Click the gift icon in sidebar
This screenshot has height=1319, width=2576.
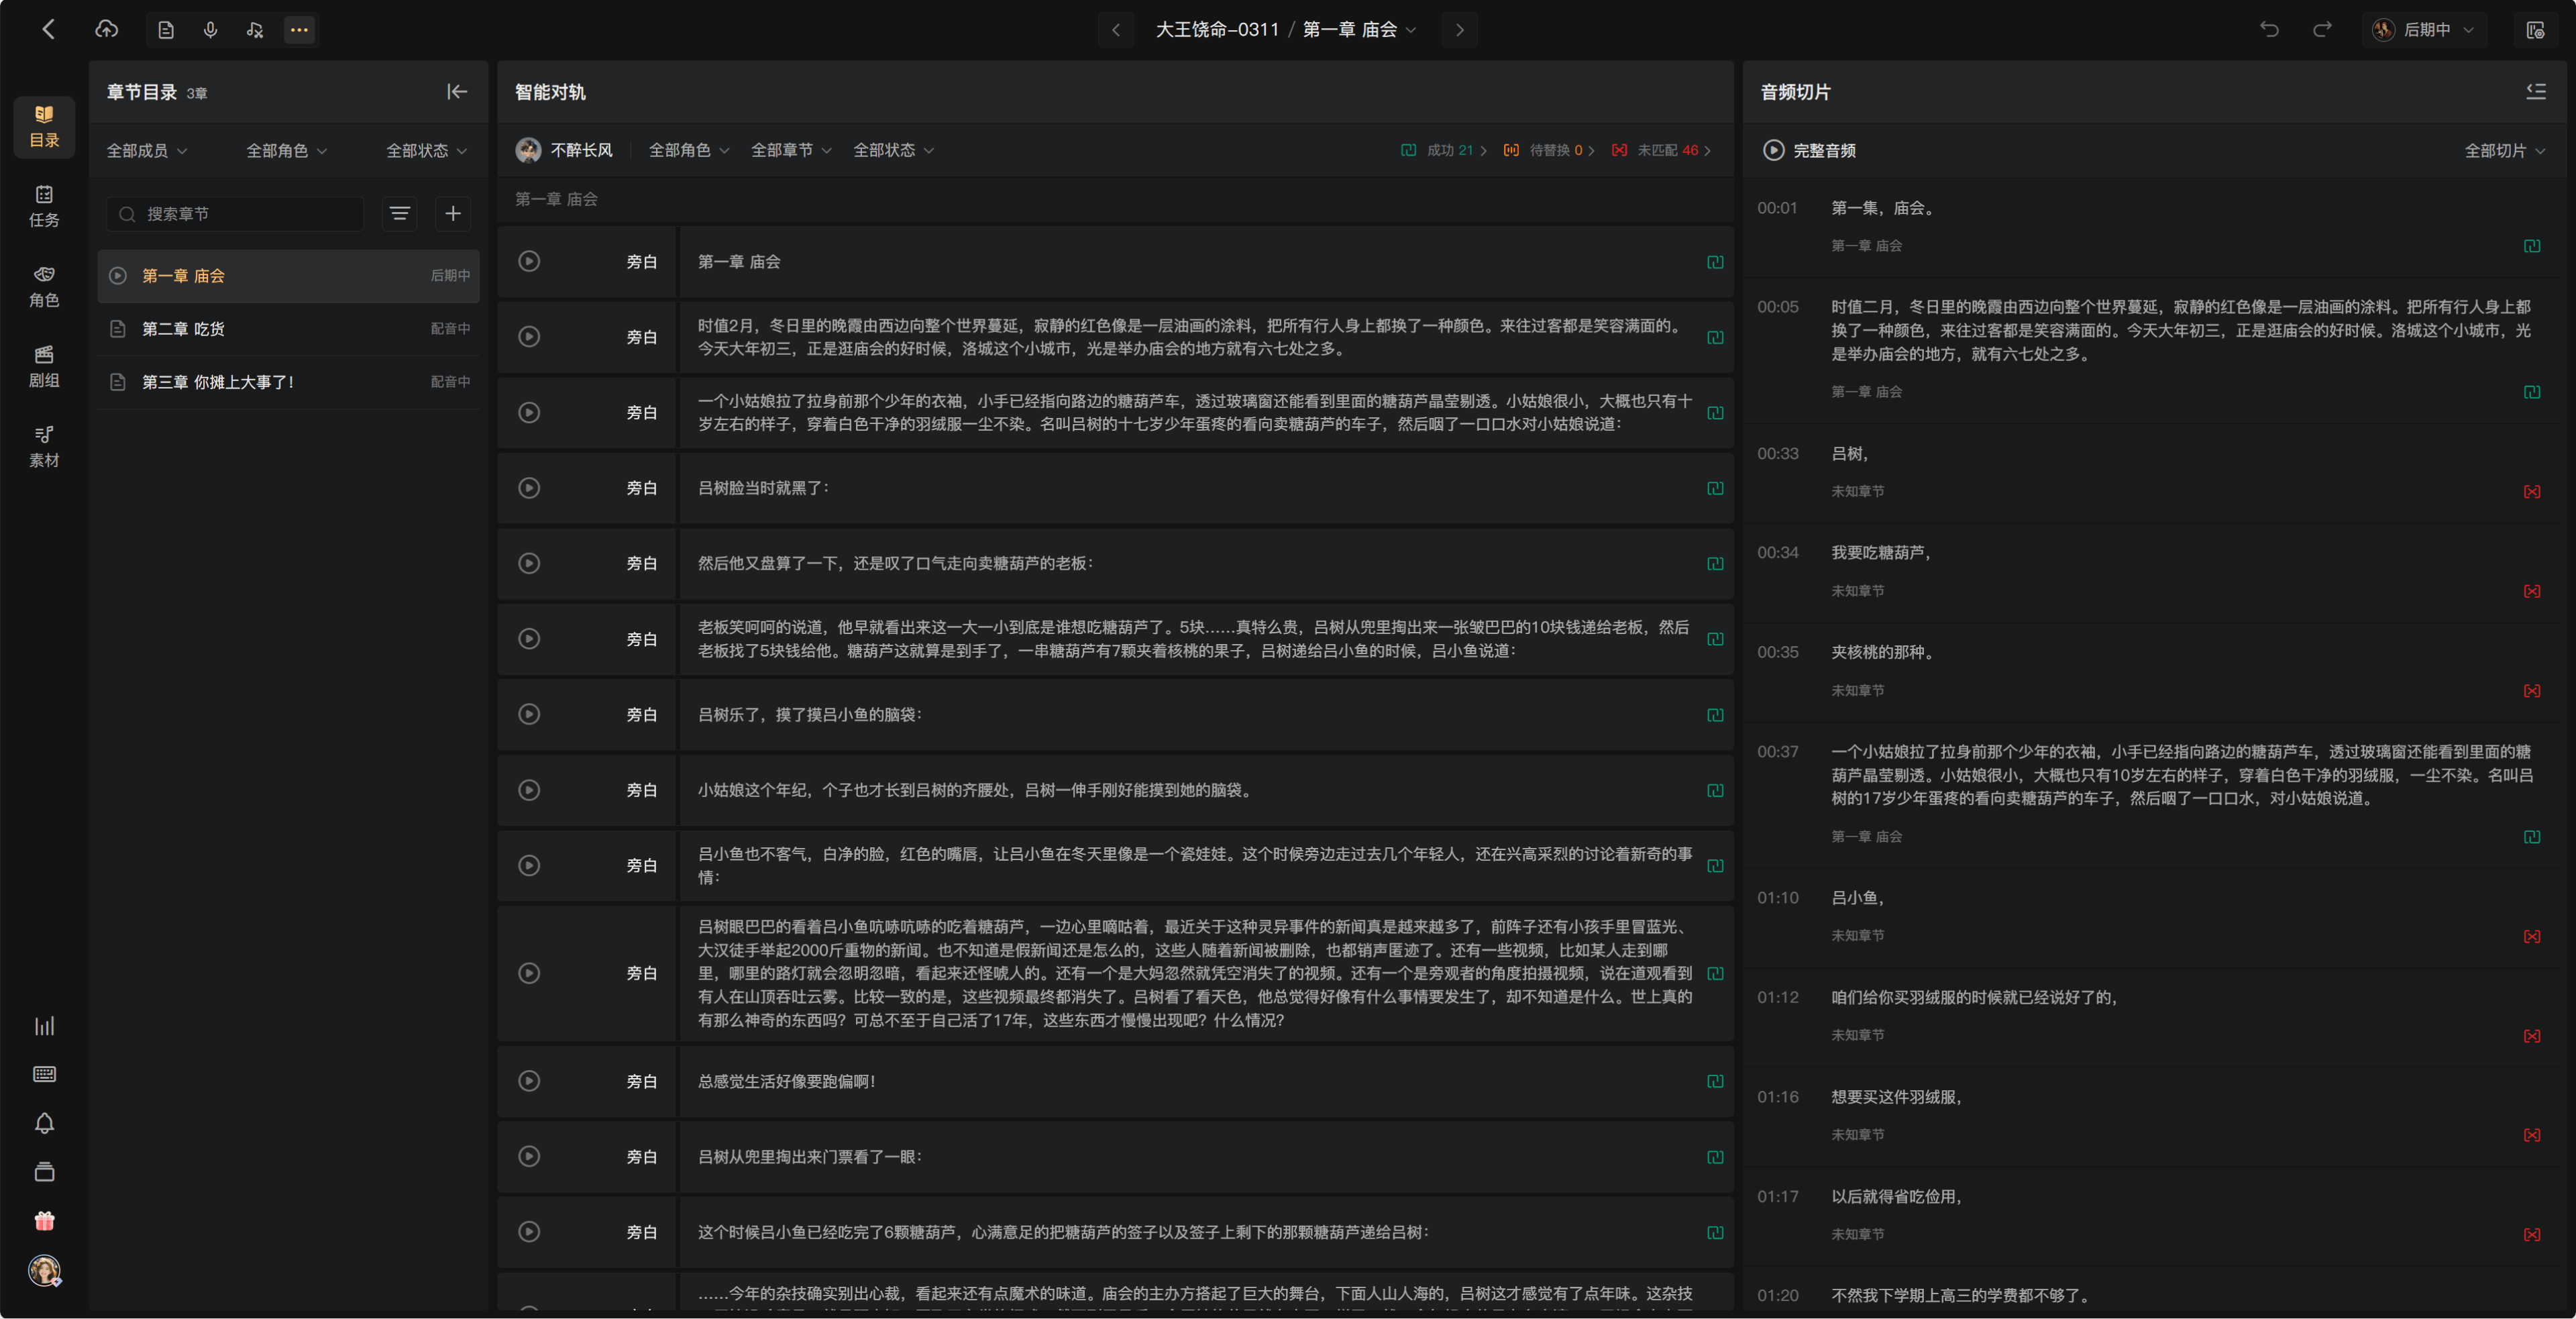click(44, 1220)
